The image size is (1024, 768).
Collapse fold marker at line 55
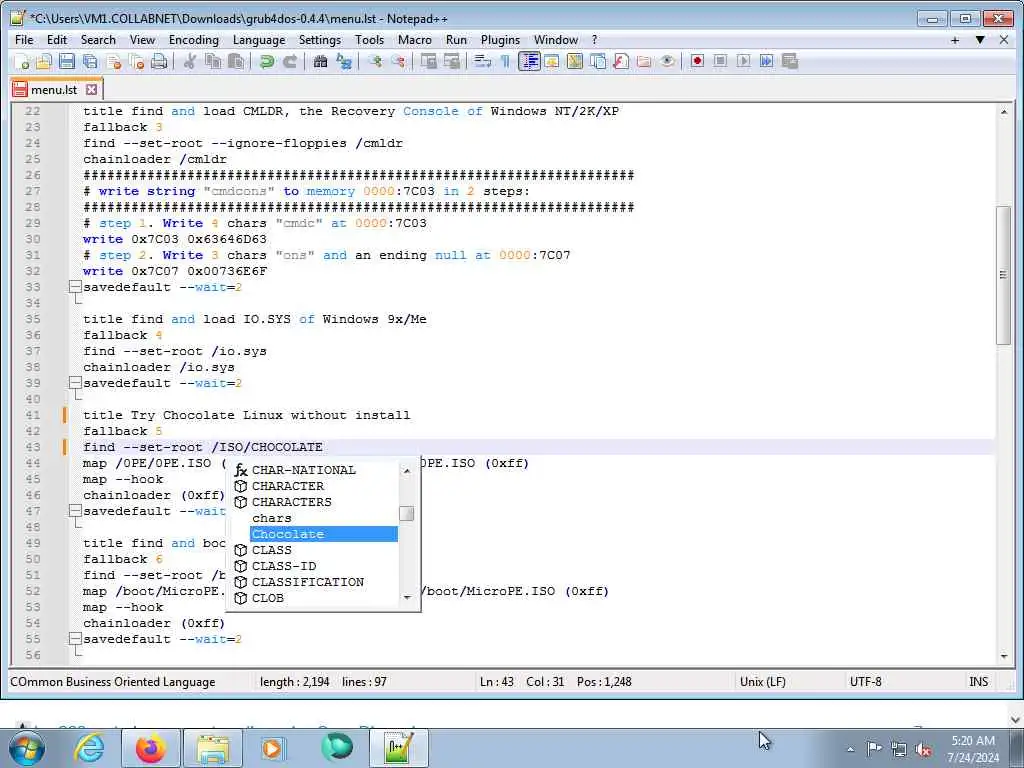[x=75, y=639]
